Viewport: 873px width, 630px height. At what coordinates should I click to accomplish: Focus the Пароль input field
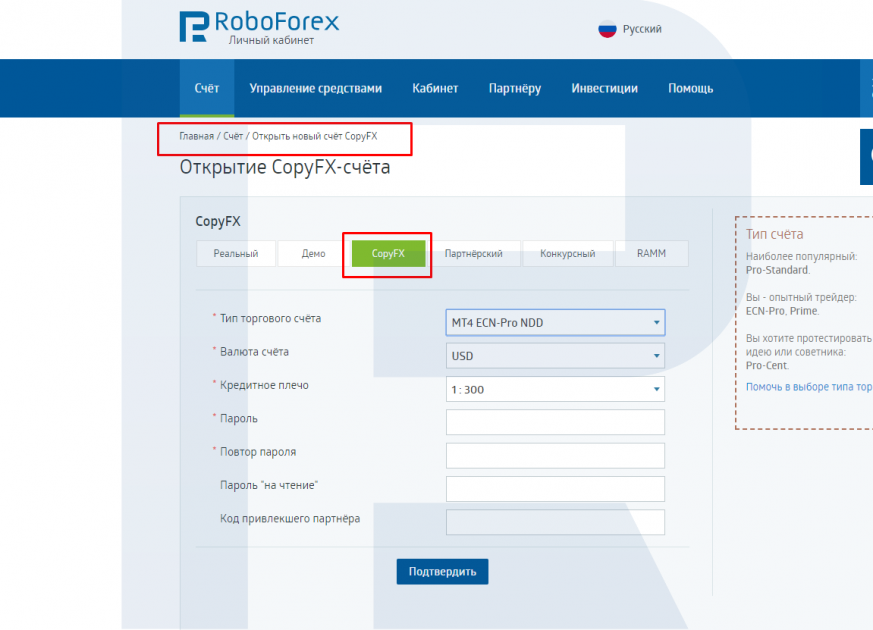tap(555, 422)
